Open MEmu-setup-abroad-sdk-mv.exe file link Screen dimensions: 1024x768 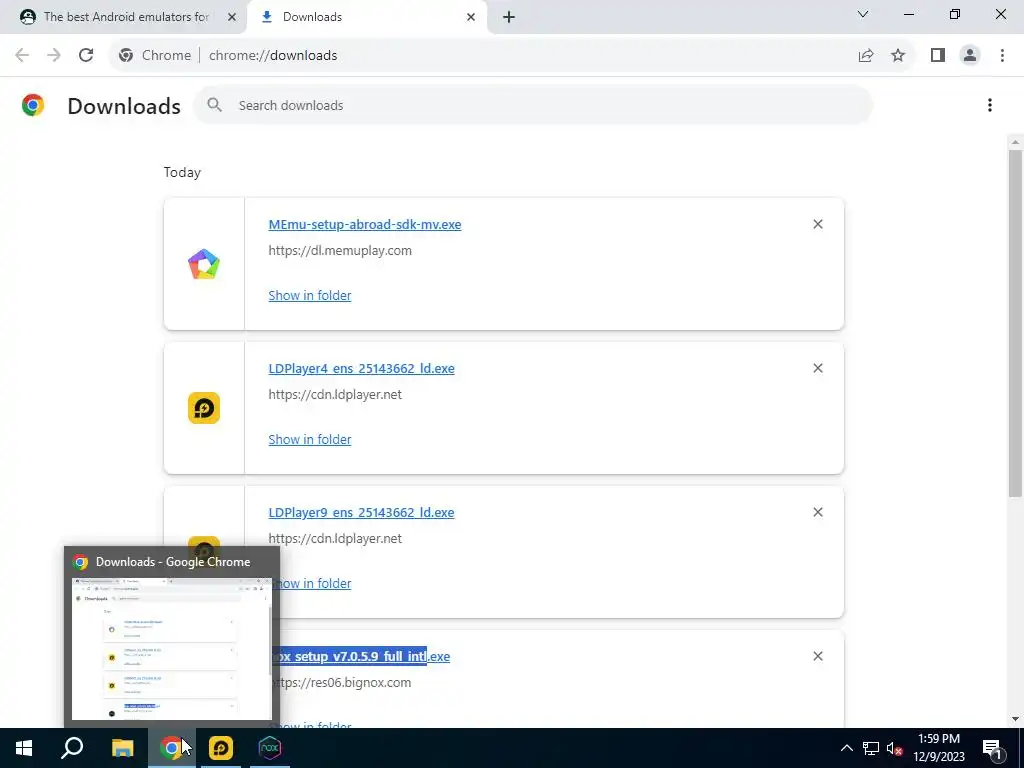(x=364, y=225)
